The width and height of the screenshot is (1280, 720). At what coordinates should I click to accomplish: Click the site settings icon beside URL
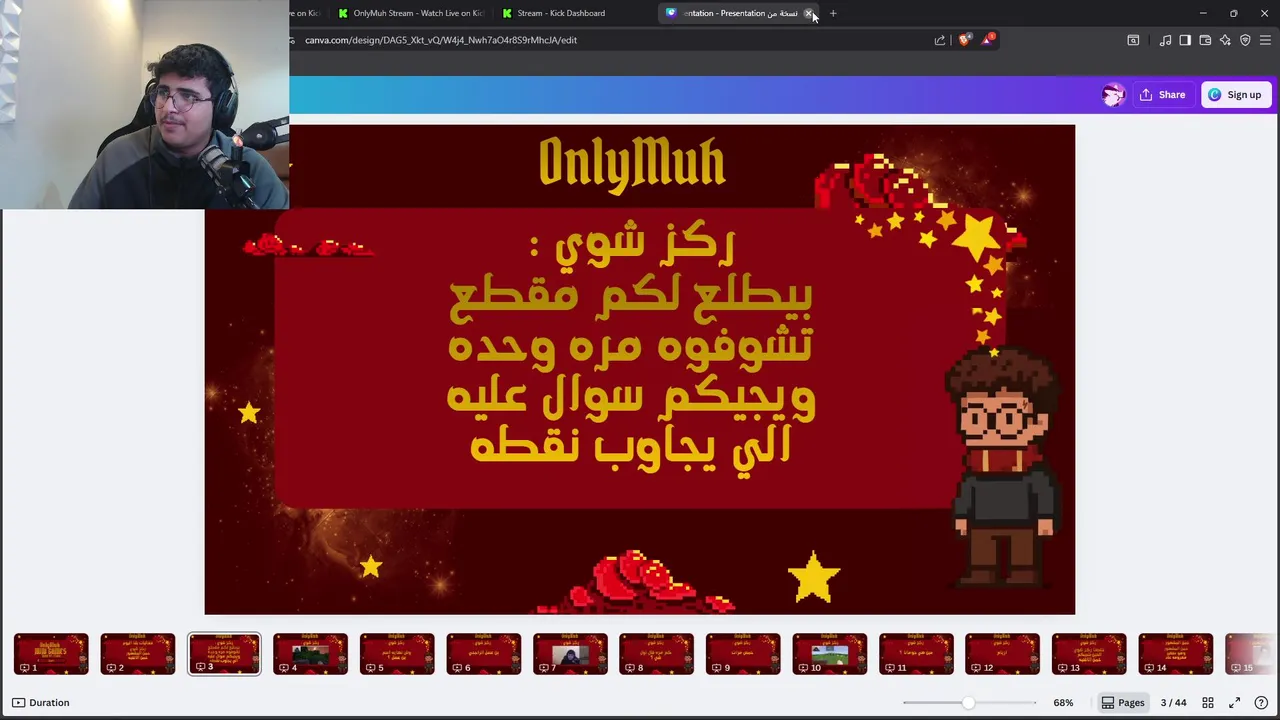coord(292,40)
